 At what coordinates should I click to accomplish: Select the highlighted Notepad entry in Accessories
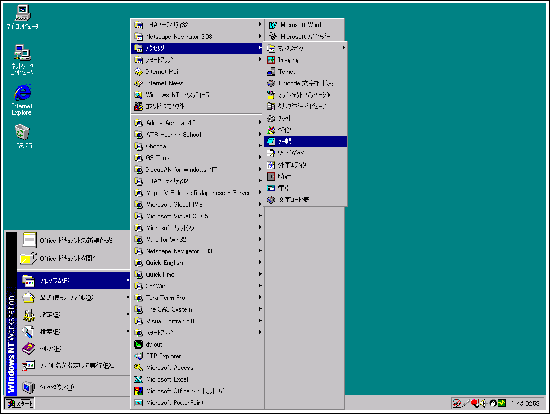point(306,141)
